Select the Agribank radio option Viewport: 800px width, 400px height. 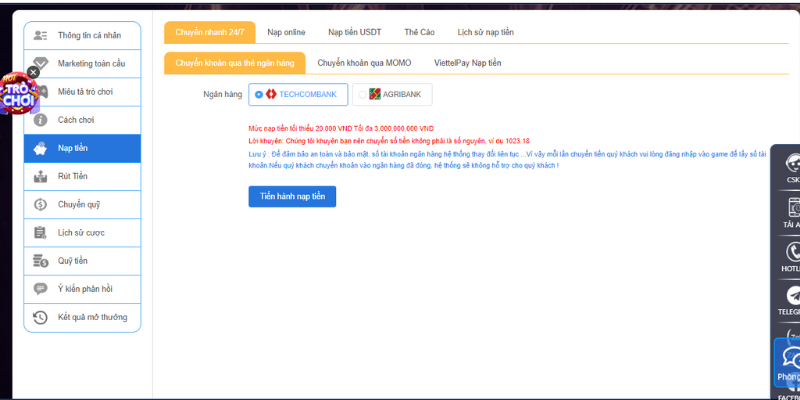[362, 94]
